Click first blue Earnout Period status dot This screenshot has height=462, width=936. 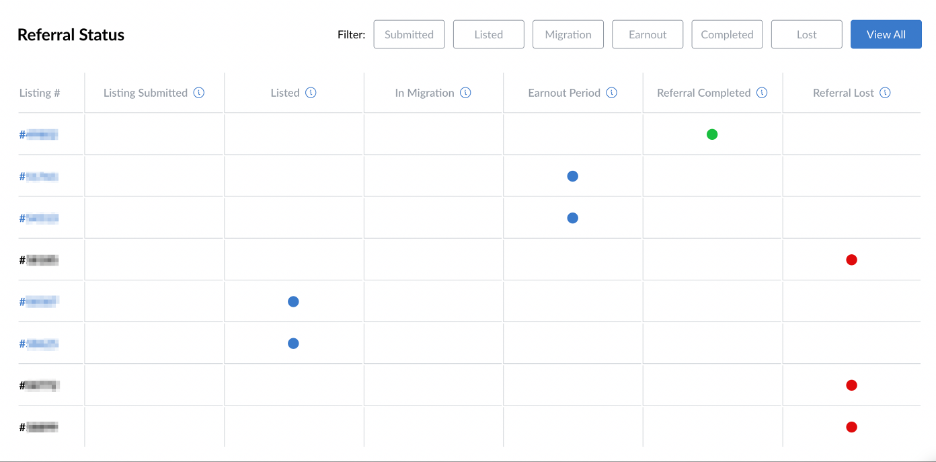tap(573, 176)
